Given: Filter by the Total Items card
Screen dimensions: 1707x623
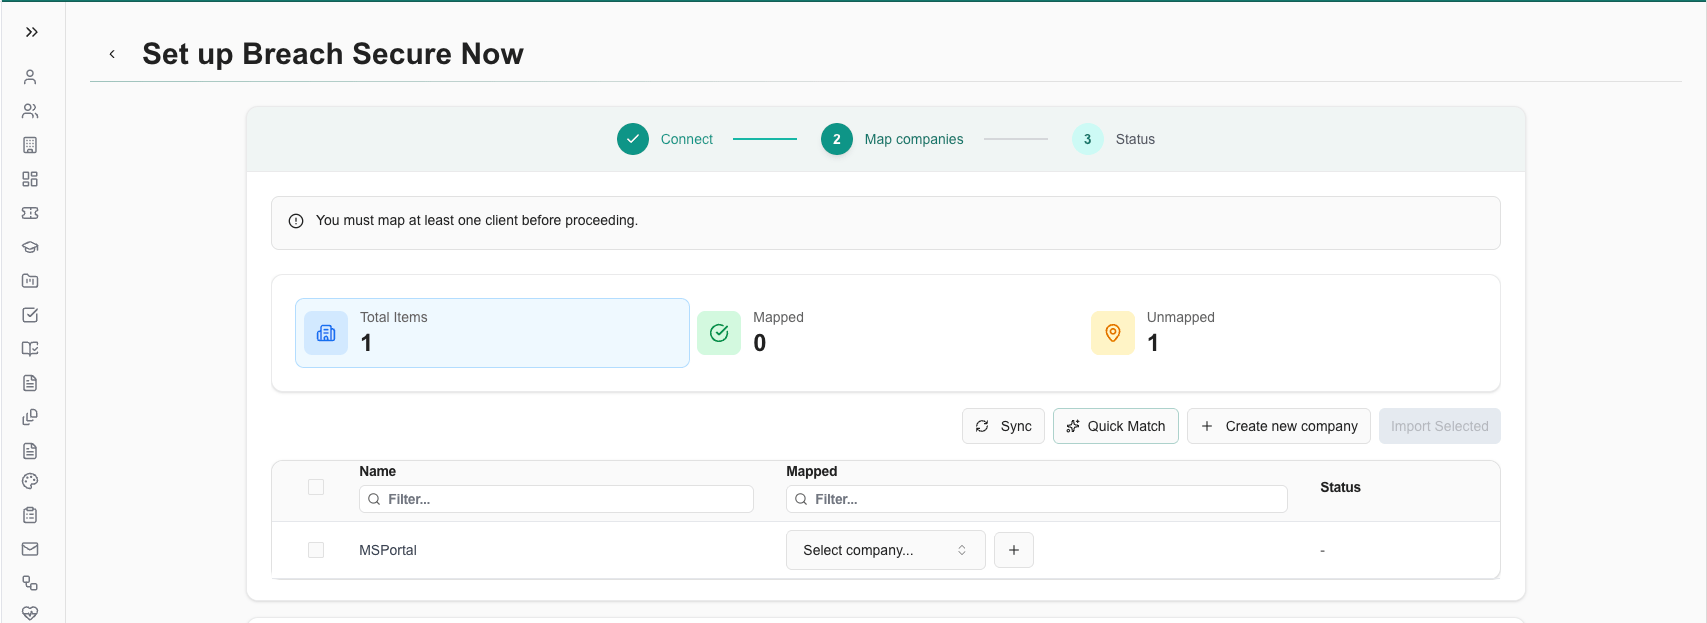Looking at the screenshot, I should tap(492, 333).
